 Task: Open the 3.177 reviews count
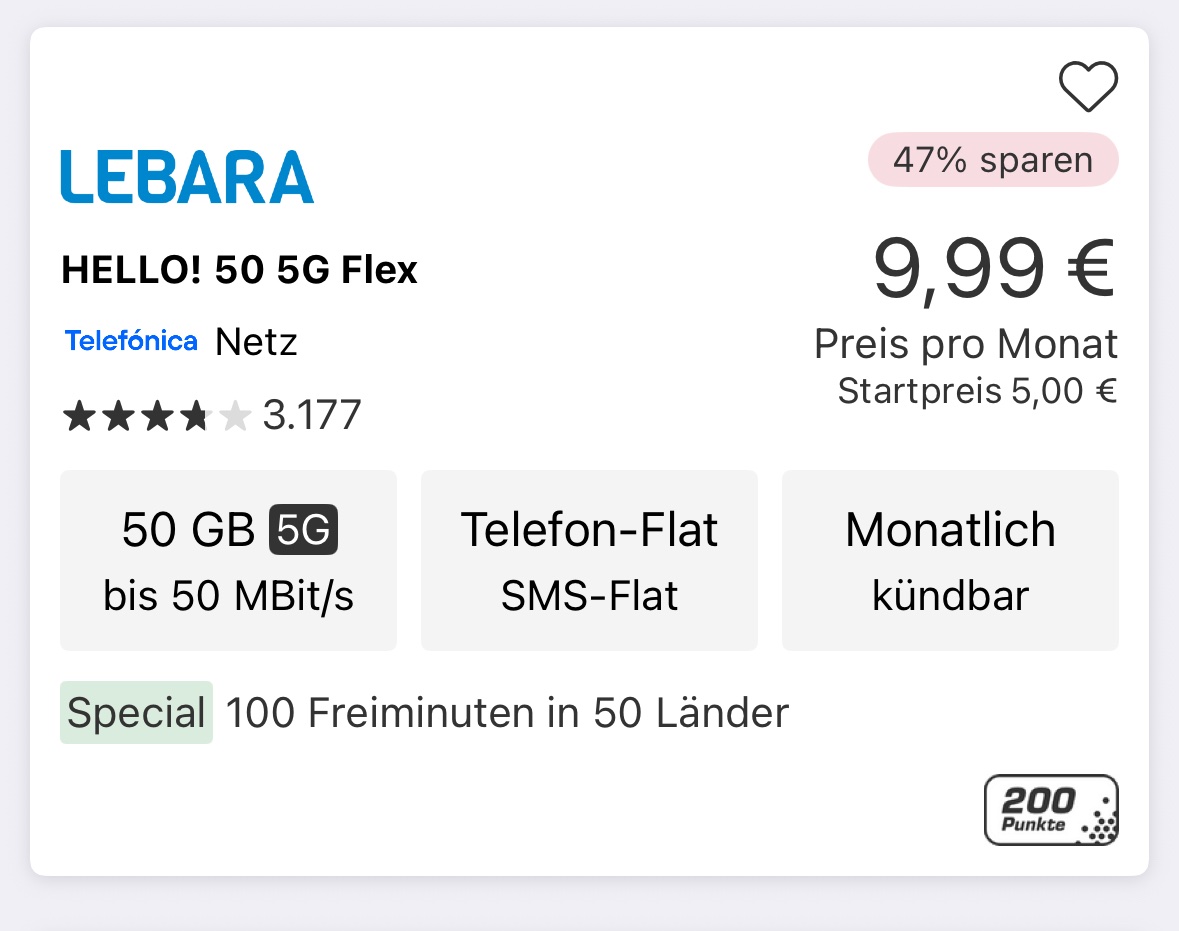point(311,415)
